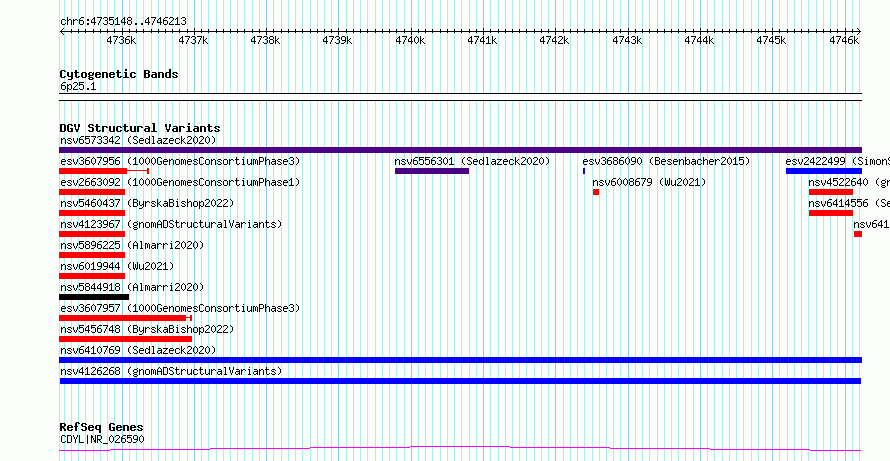Click the blue nsv4126268 variant bar
Viewport: 890px width, 461px height.
(460, 381)
